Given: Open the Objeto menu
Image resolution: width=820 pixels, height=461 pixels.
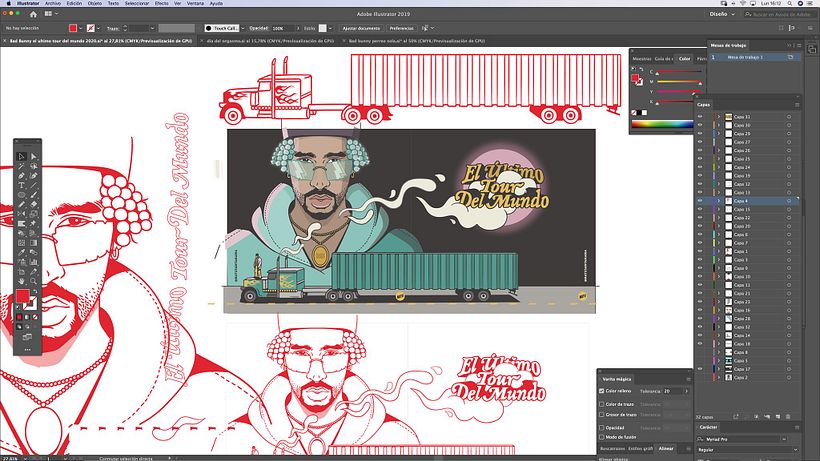Looking at the screenshot, I should [95, 3].
